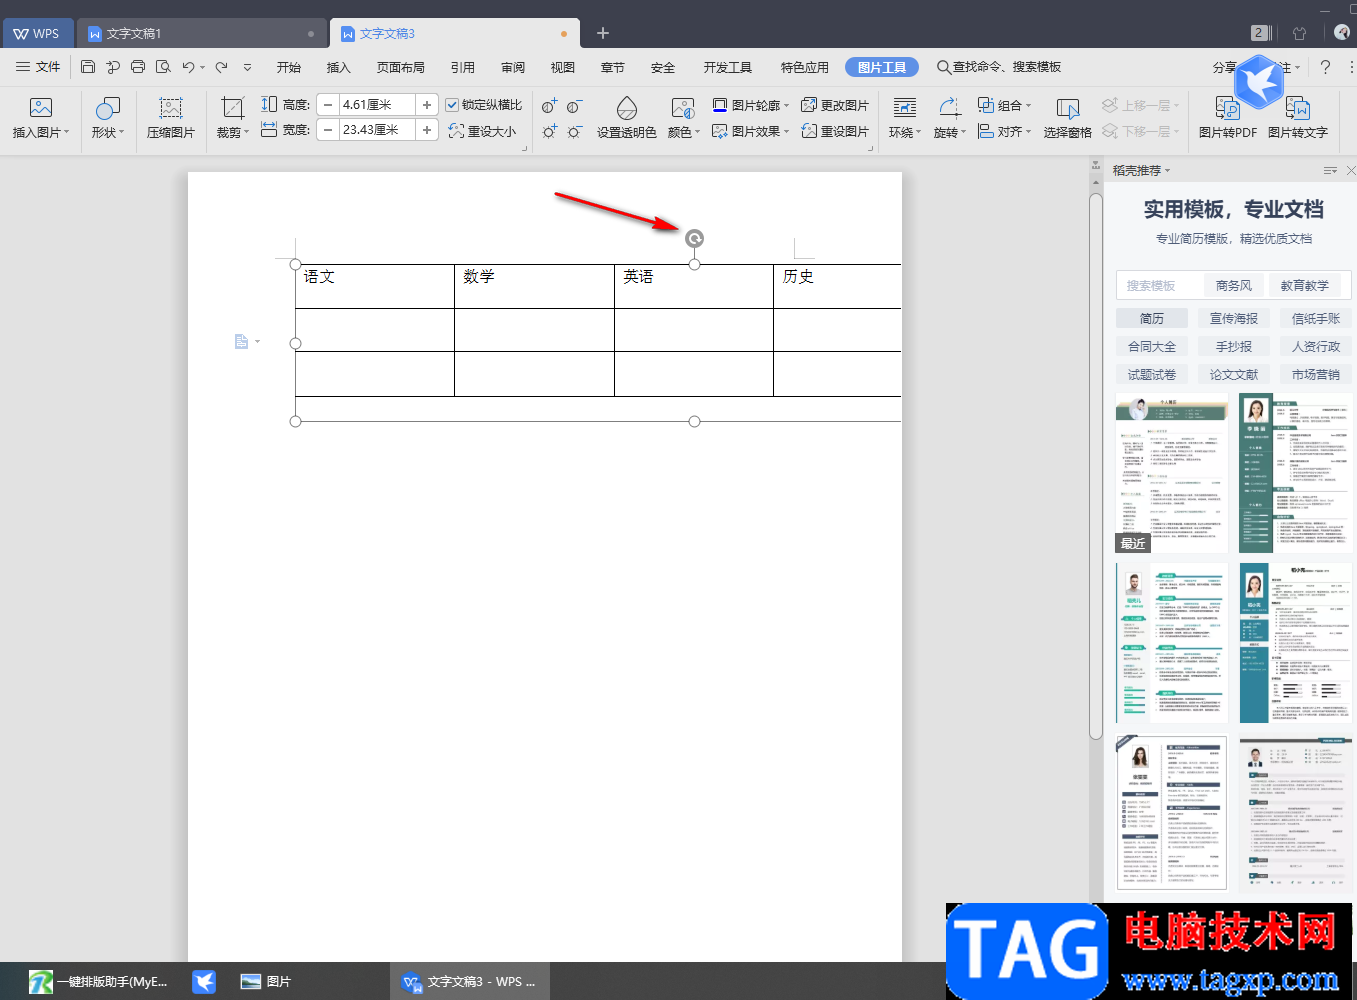Switch to document tab 文字文稿1
The image size is (1357, 1000).
click(202, 33)
